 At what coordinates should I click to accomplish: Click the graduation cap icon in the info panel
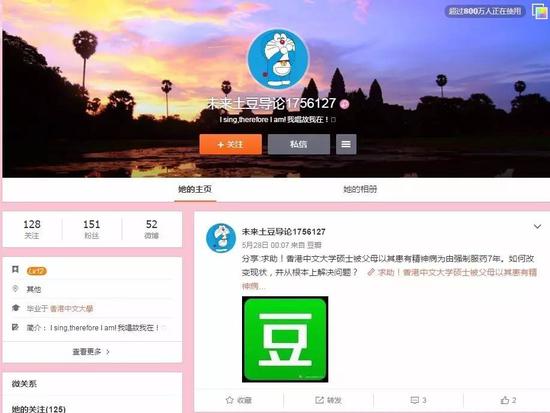point(15,308)
